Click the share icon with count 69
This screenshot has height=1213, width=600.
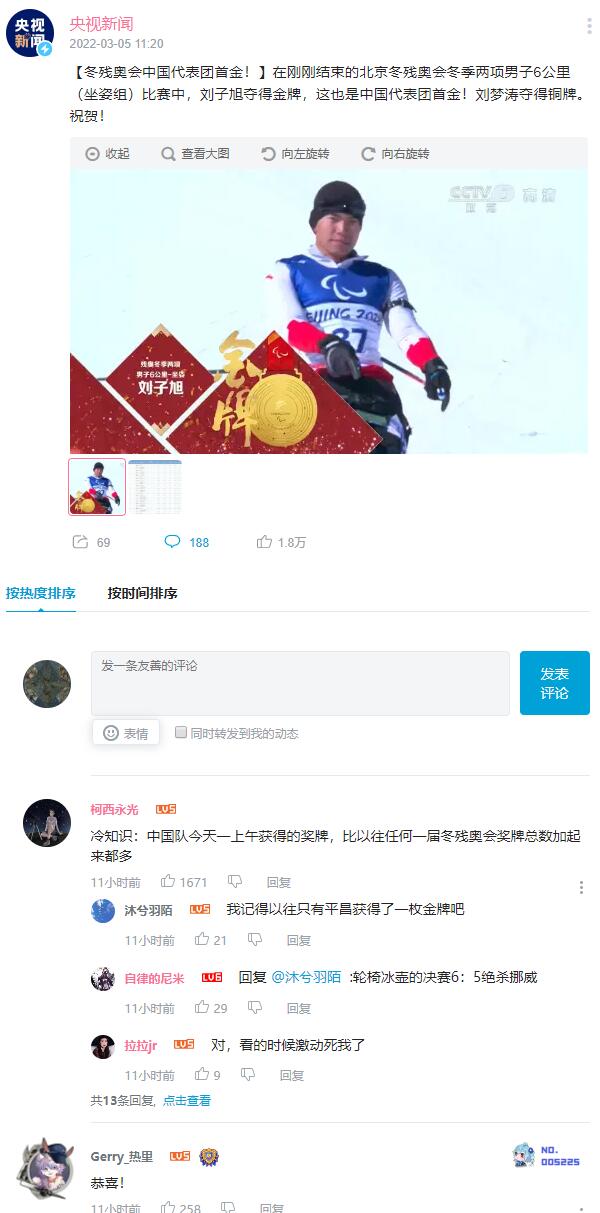point(80,541)
